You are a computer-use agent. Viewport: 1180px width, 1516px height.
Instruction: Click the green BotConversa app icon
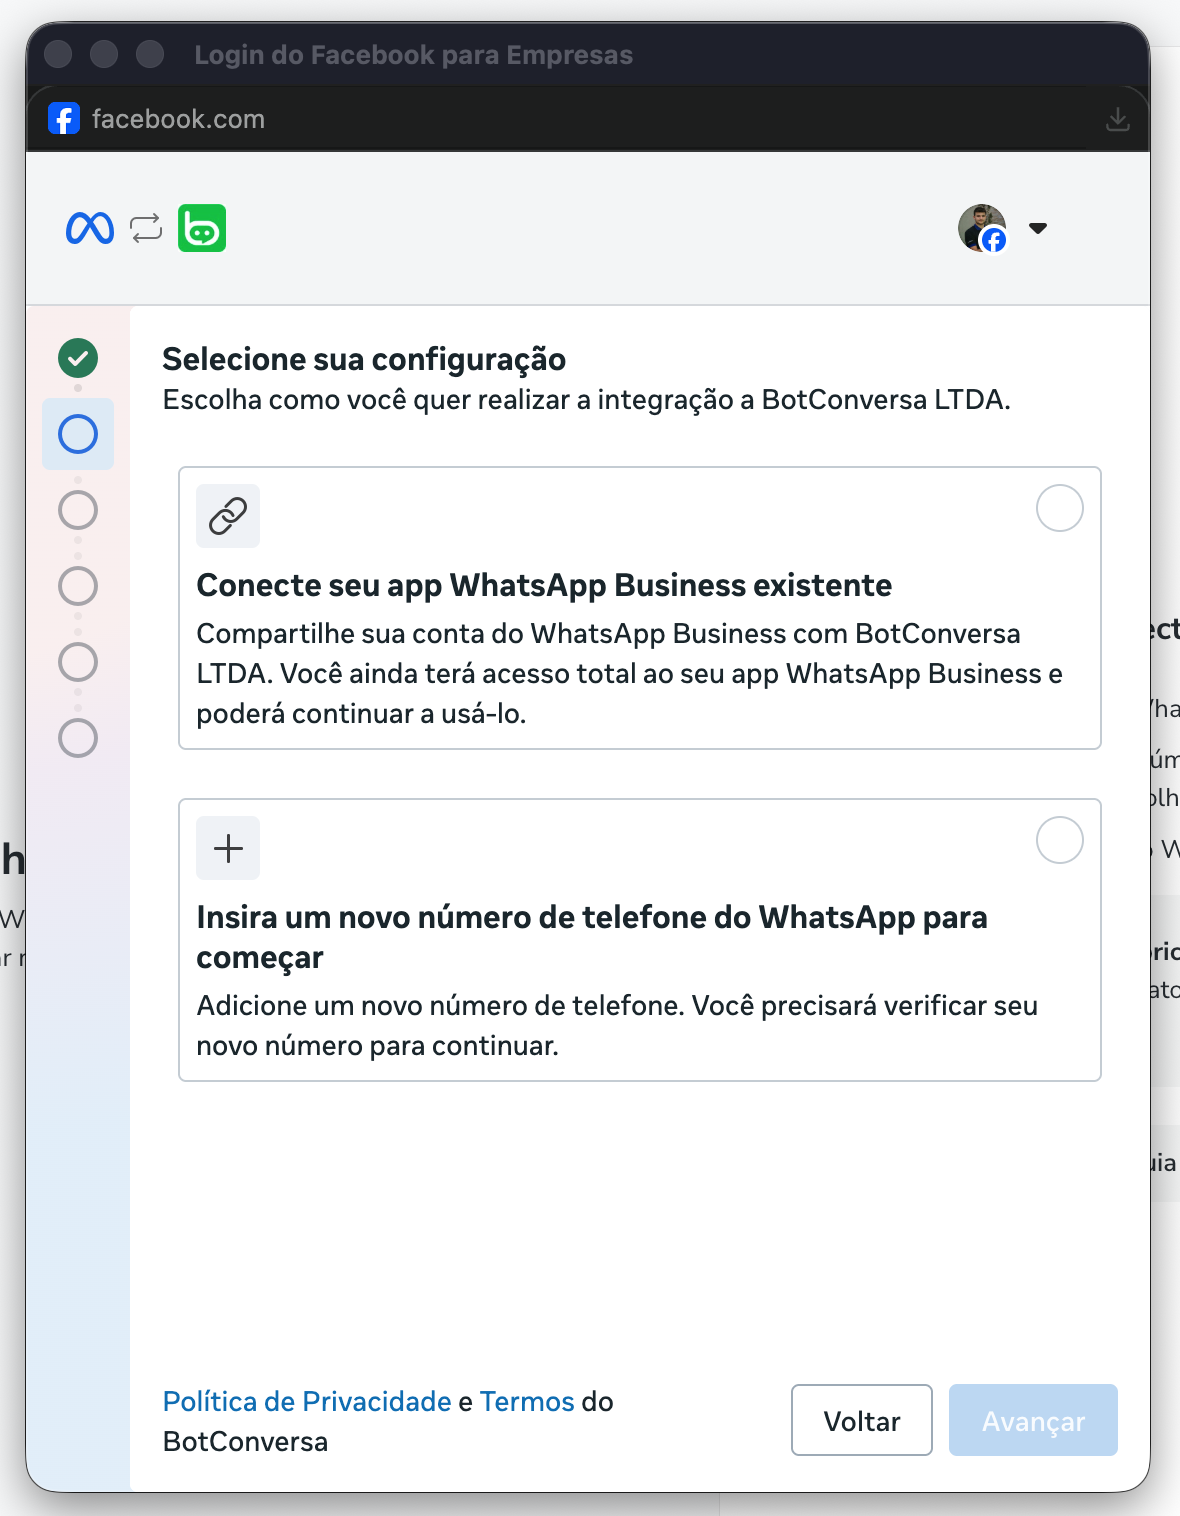coord(202,229)
